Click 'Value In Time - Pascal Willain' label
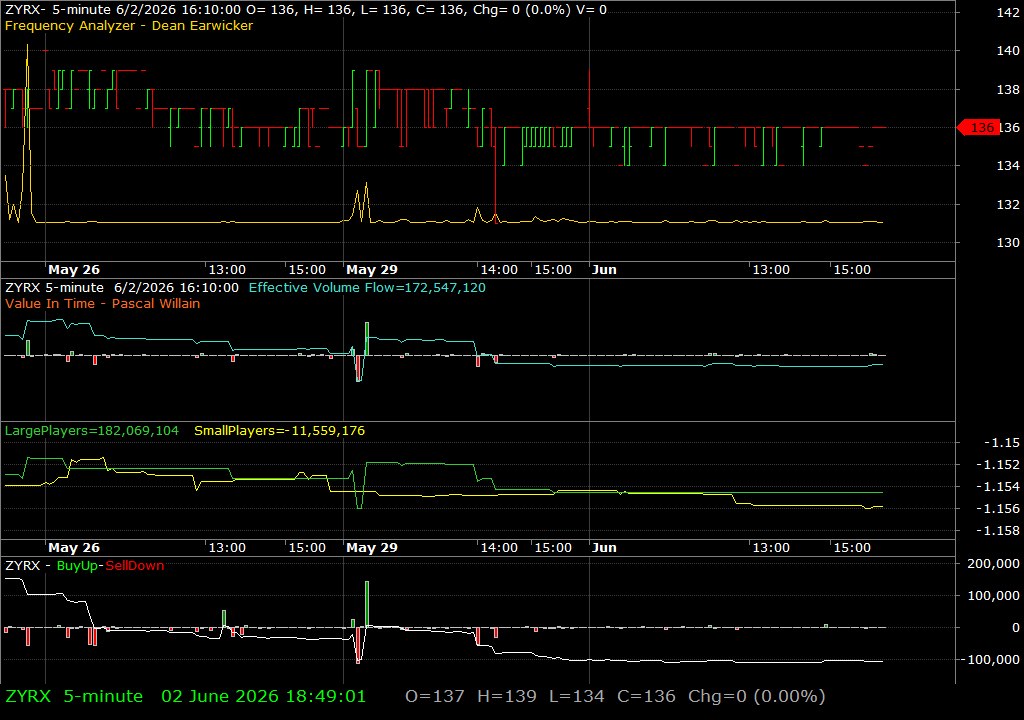The image size is (1024, 720). (103, 303)
